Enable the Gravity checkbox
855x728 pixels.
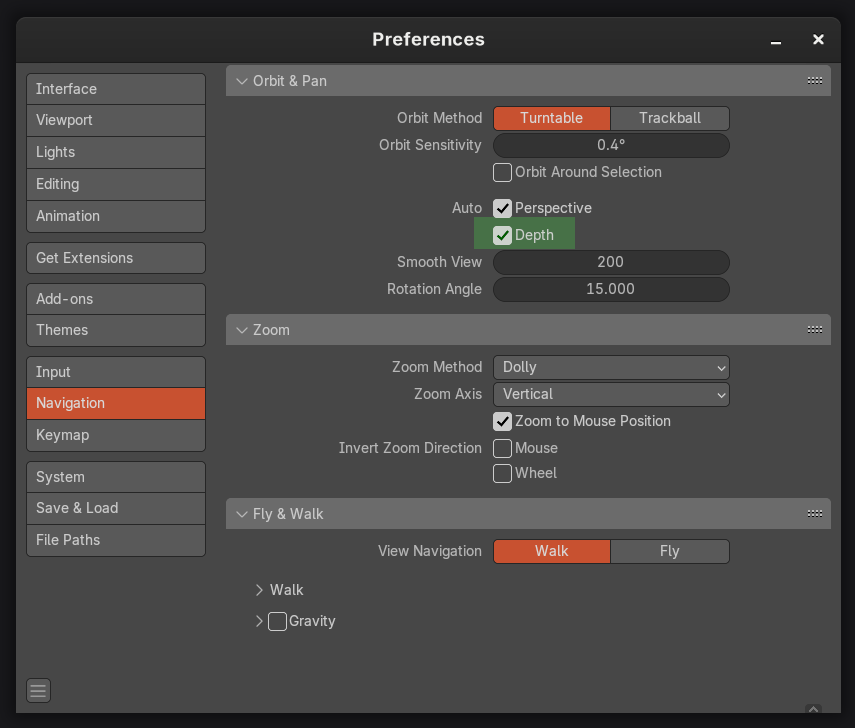click(277, 621)
